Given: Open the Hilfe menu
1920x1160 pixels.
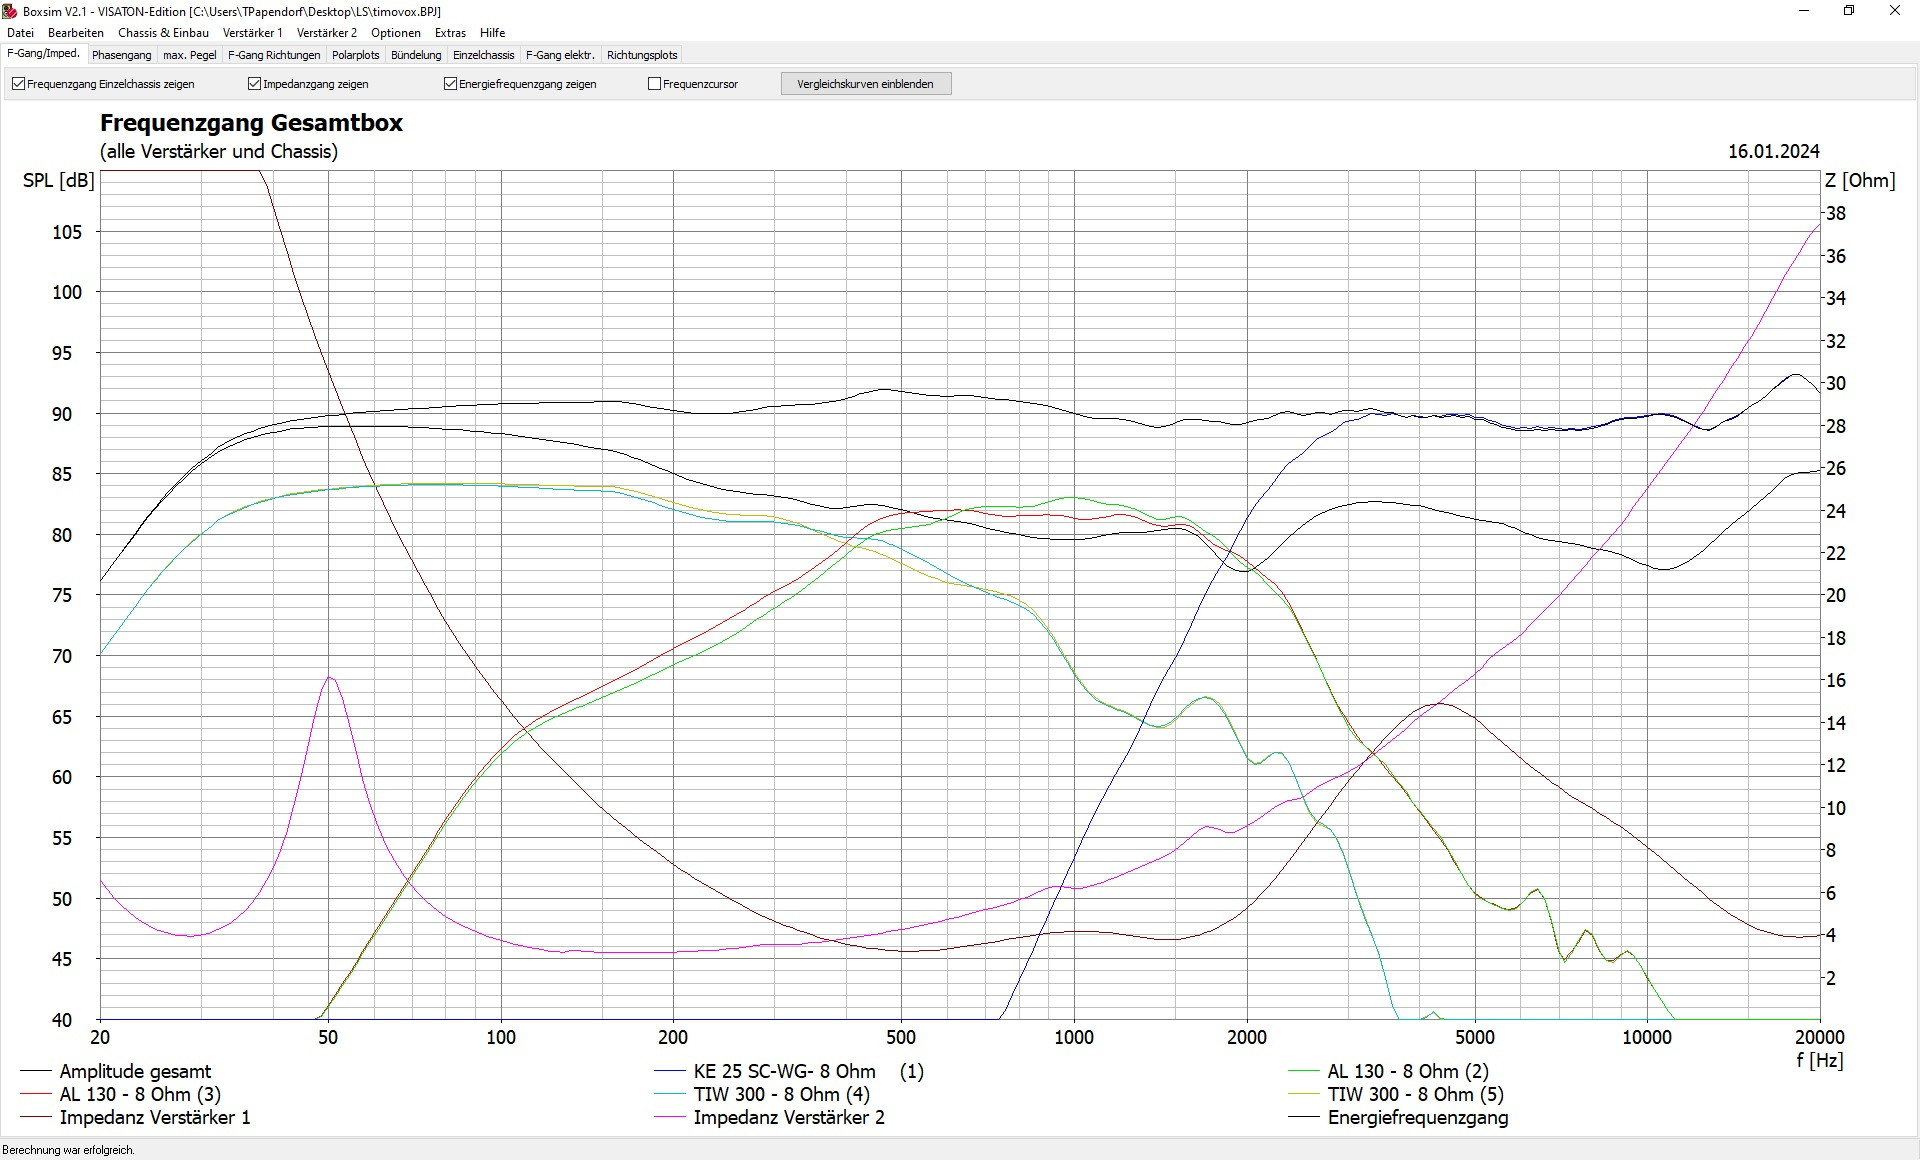Looking at the screenshot, I should pyautogui.click(x=492, y=33).
